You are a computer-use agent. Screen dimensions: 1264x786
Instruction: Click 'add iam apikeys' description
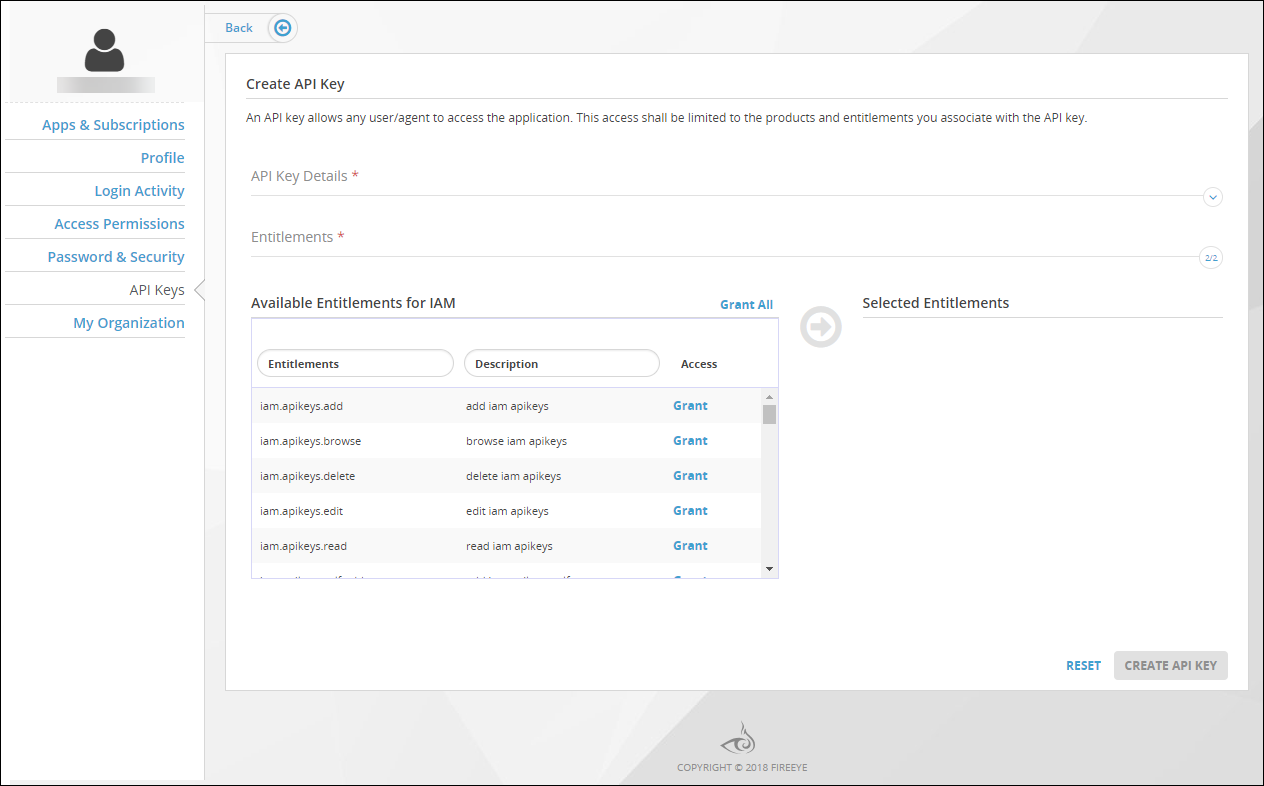507,406
